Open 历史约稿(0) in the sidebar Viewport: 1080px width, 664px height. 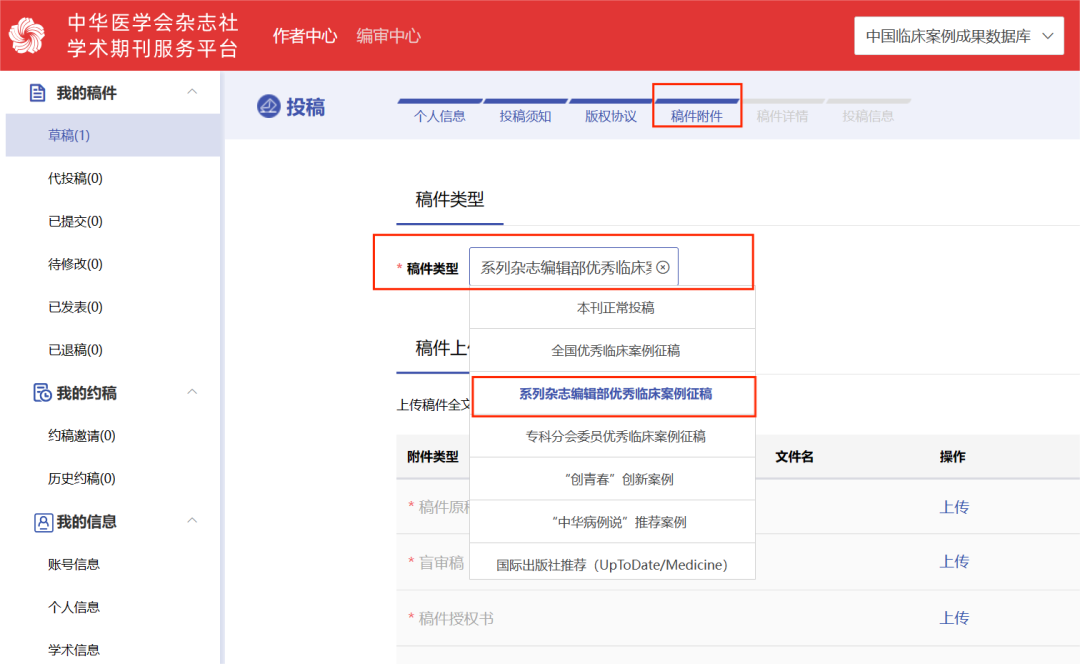tap(81, 478)
